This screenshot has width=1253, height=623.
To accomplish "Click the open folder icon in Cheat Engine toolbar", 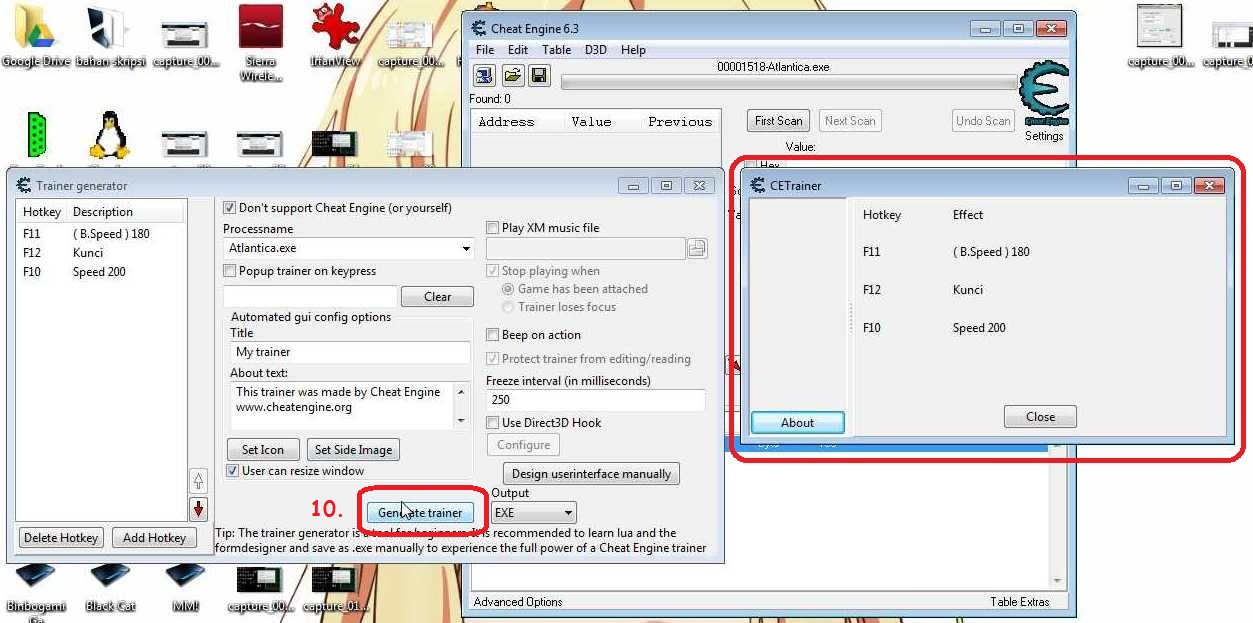I will click(512, 76).
